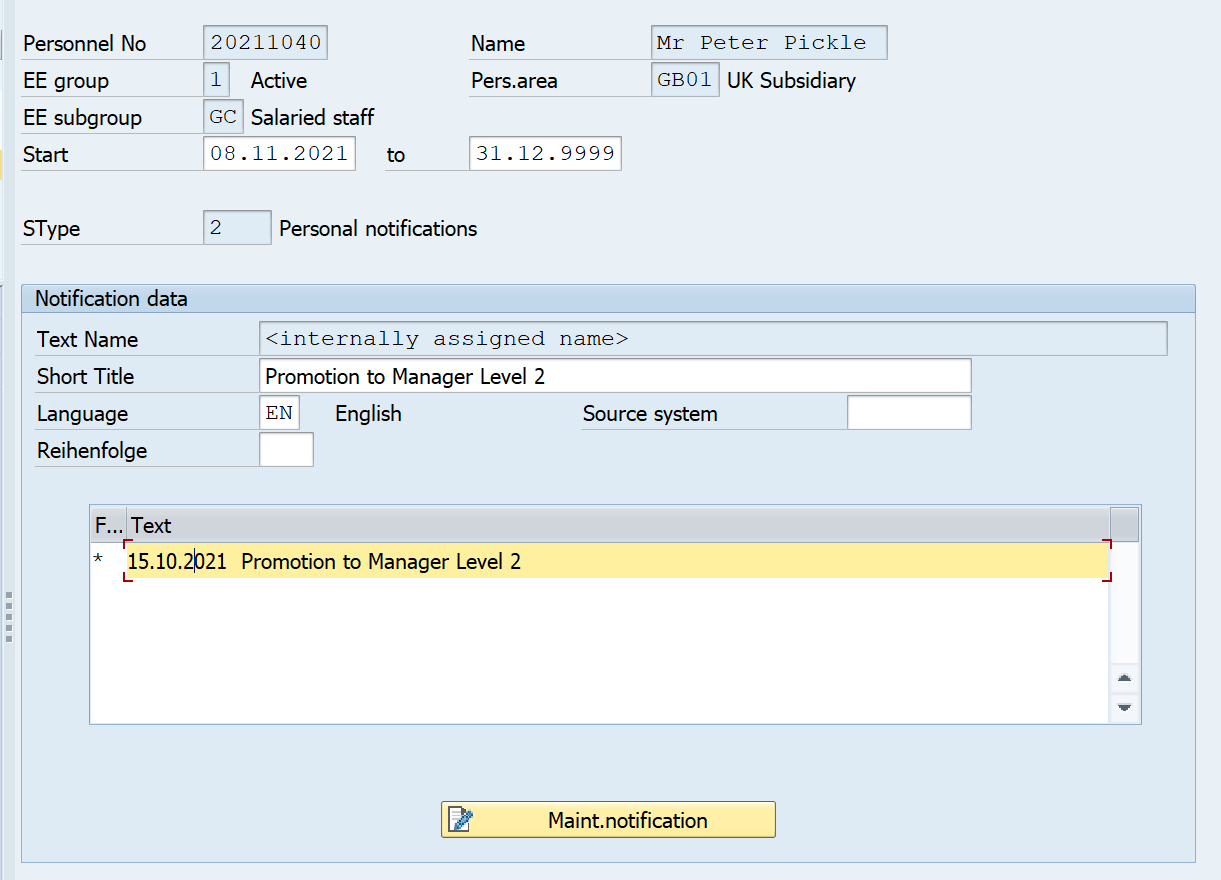Click the Maint.notification button

(608, 820)
